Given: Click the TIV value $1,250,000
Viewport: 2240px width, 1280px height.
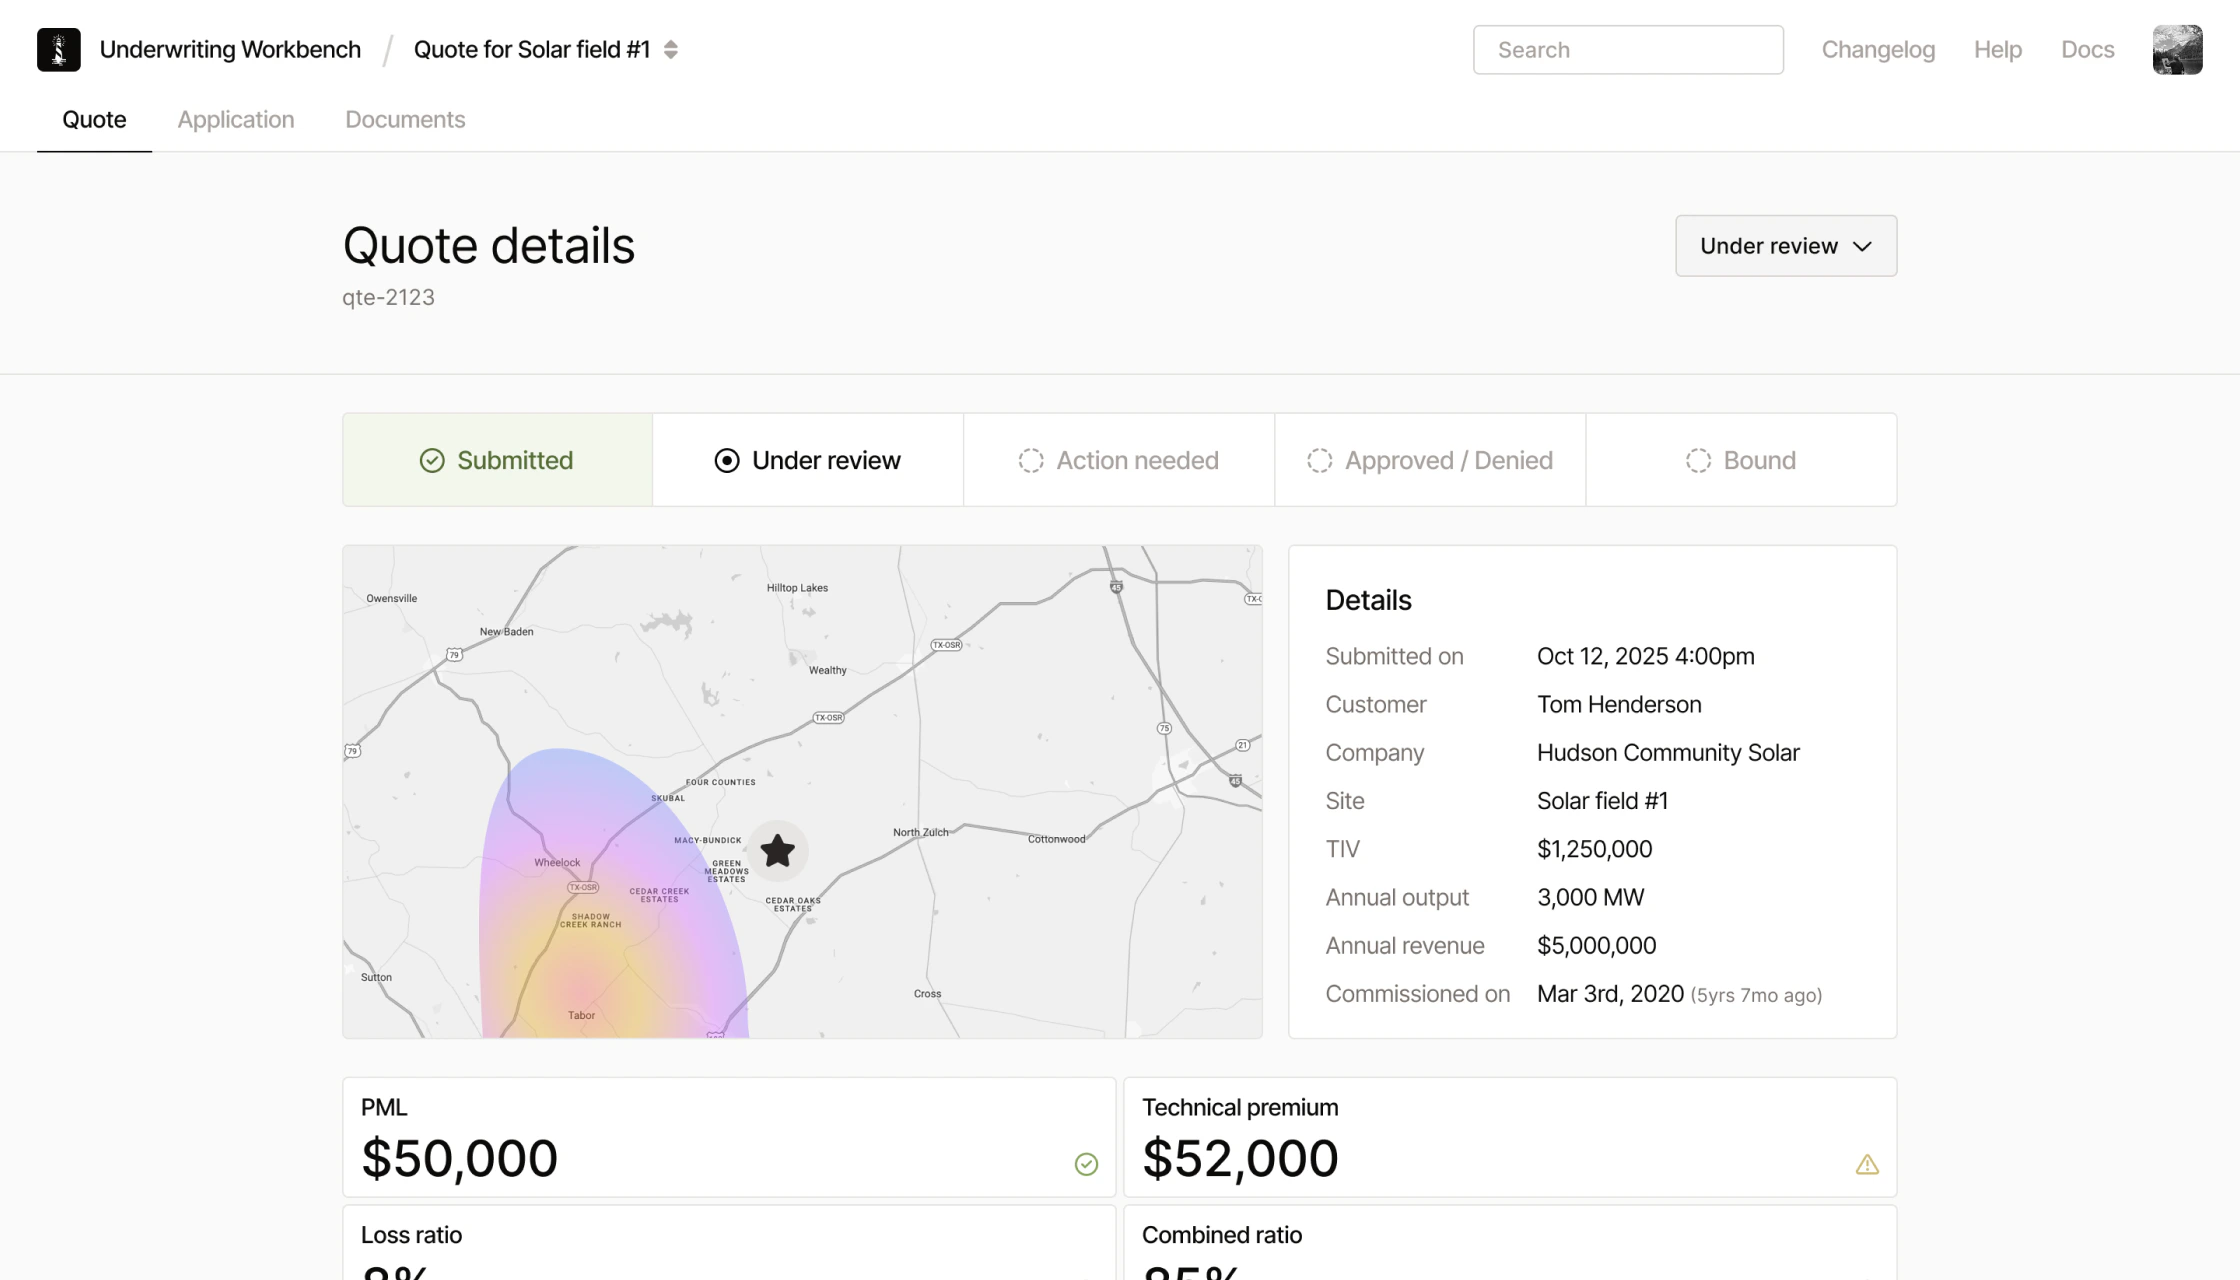Looking at the screenshot, I should (1594, 849).
